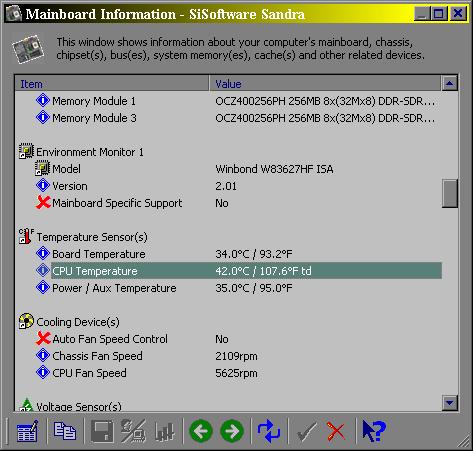
Task: Go forward with green right arrow
Action: click(x=232, y=431)
